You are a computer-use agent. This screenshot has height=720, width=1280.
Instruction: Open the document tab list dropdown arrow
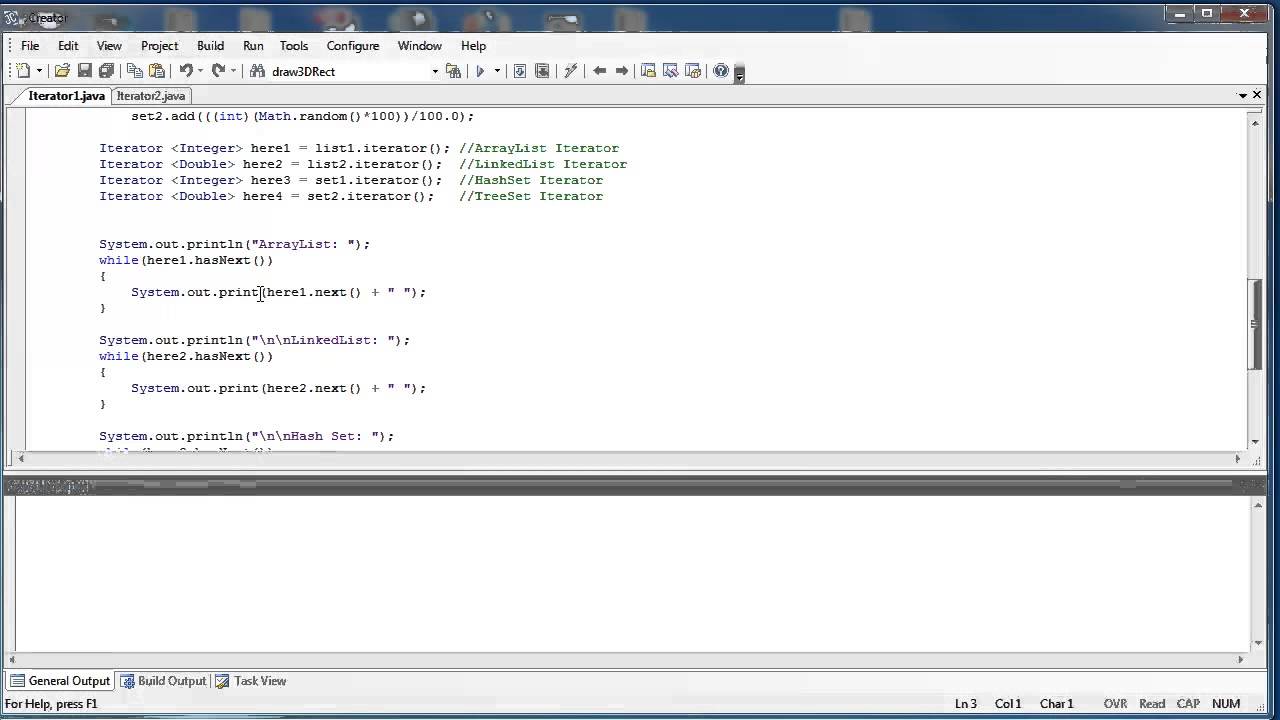pos(1243,96)
